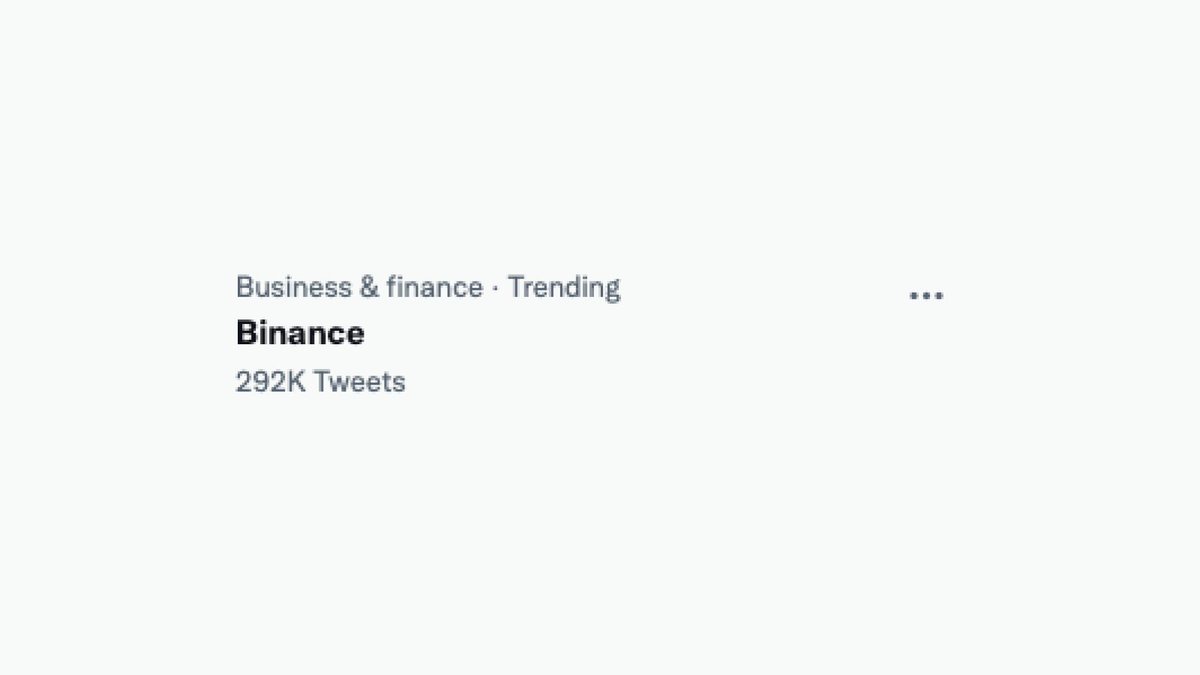1200x675 pixels.
Task: Click the 292K Tweets count
Action: [x=320, y=382]
